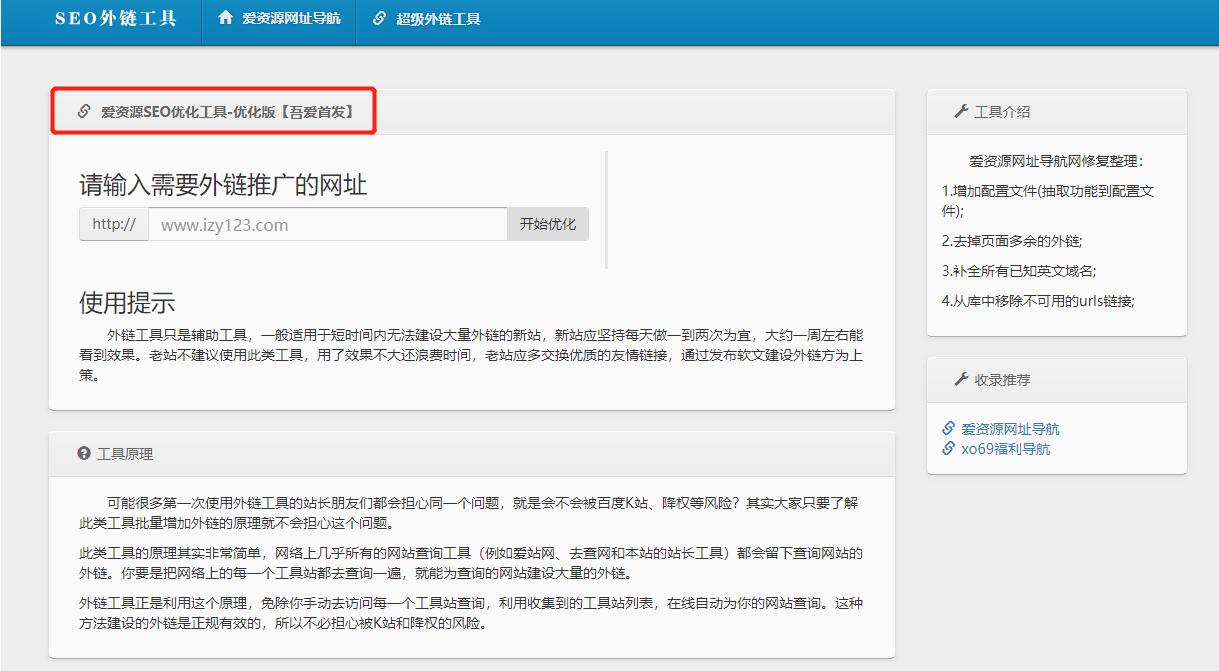1219x671 pixels.
Task: Follow the xo69福利导航 sidebar link
Action: tap(1006, 450)
